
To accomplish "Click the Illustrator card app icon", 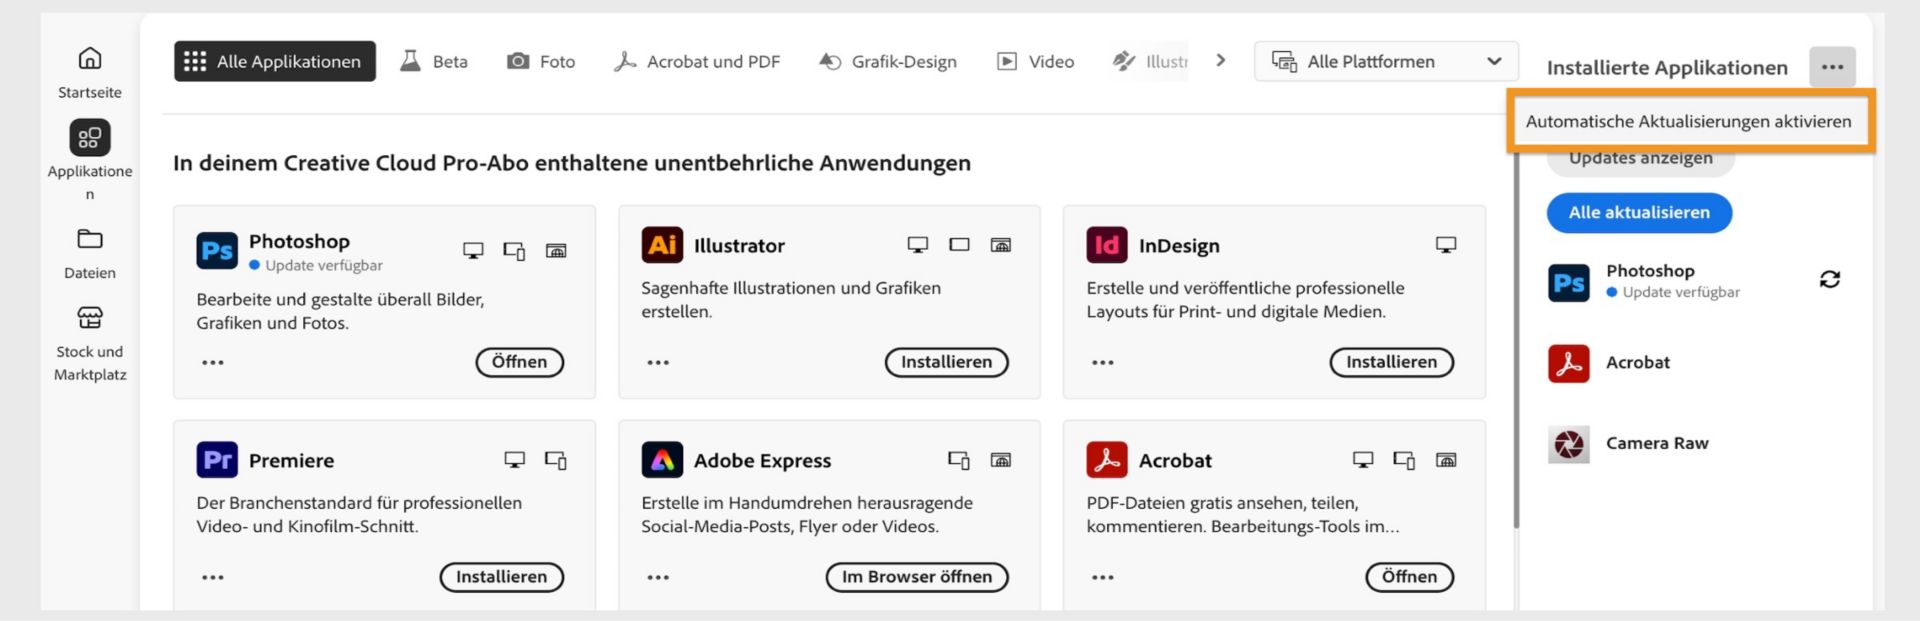I will 662,245.
